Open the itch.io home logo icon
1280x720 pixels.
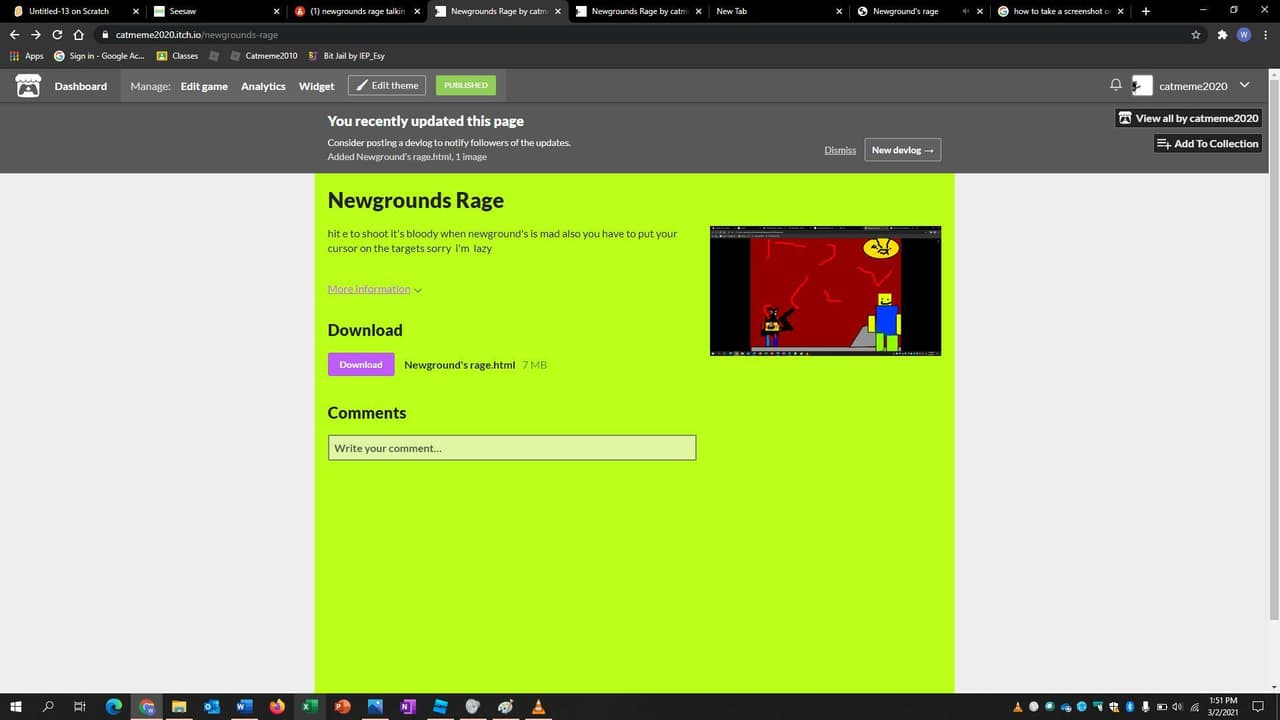(x=28, y=86)
